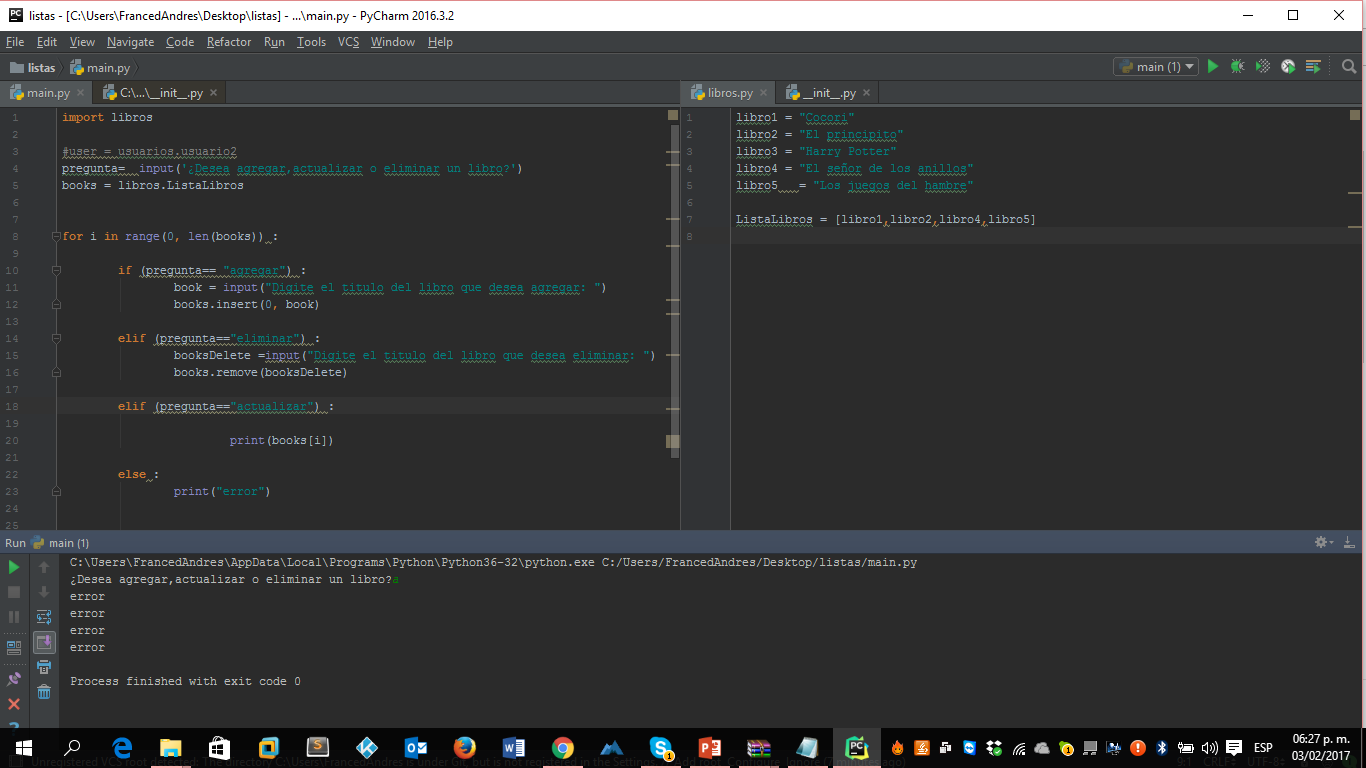Click the listas breadcrumb folder
This screenshot has width=1366, height=768.
pyautogui.click(x=33, y=68)
